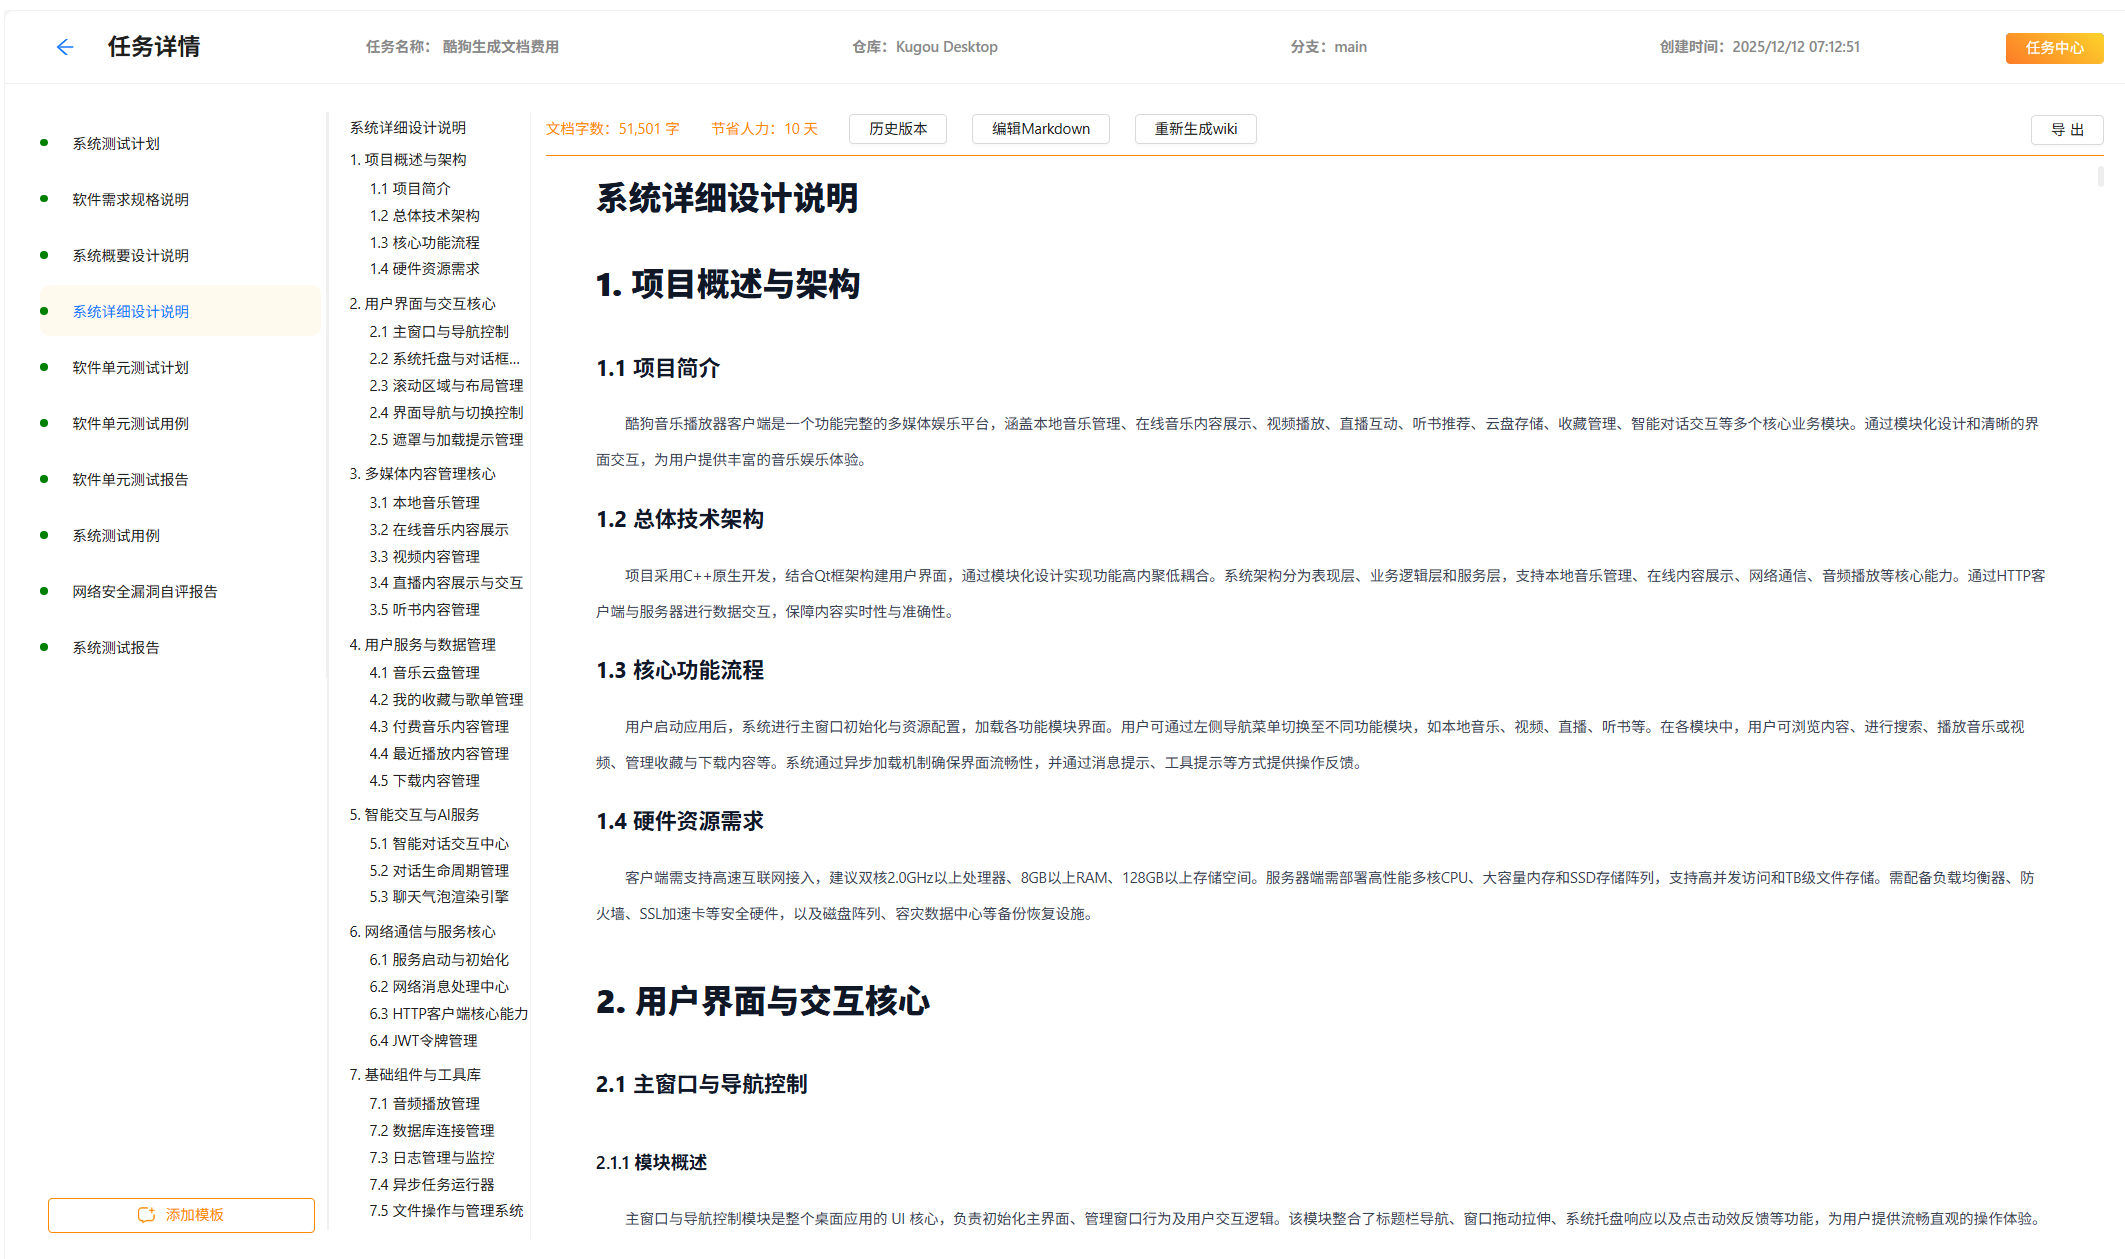Open 任务中心 from the top bar

tap(2054, 47)
